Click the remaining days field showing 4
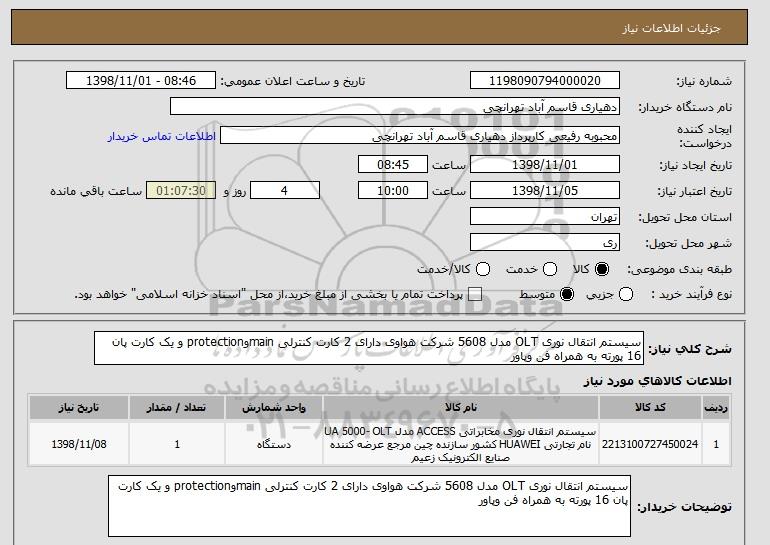The width and height of the screenshot is (770, 545). [285, 191]
